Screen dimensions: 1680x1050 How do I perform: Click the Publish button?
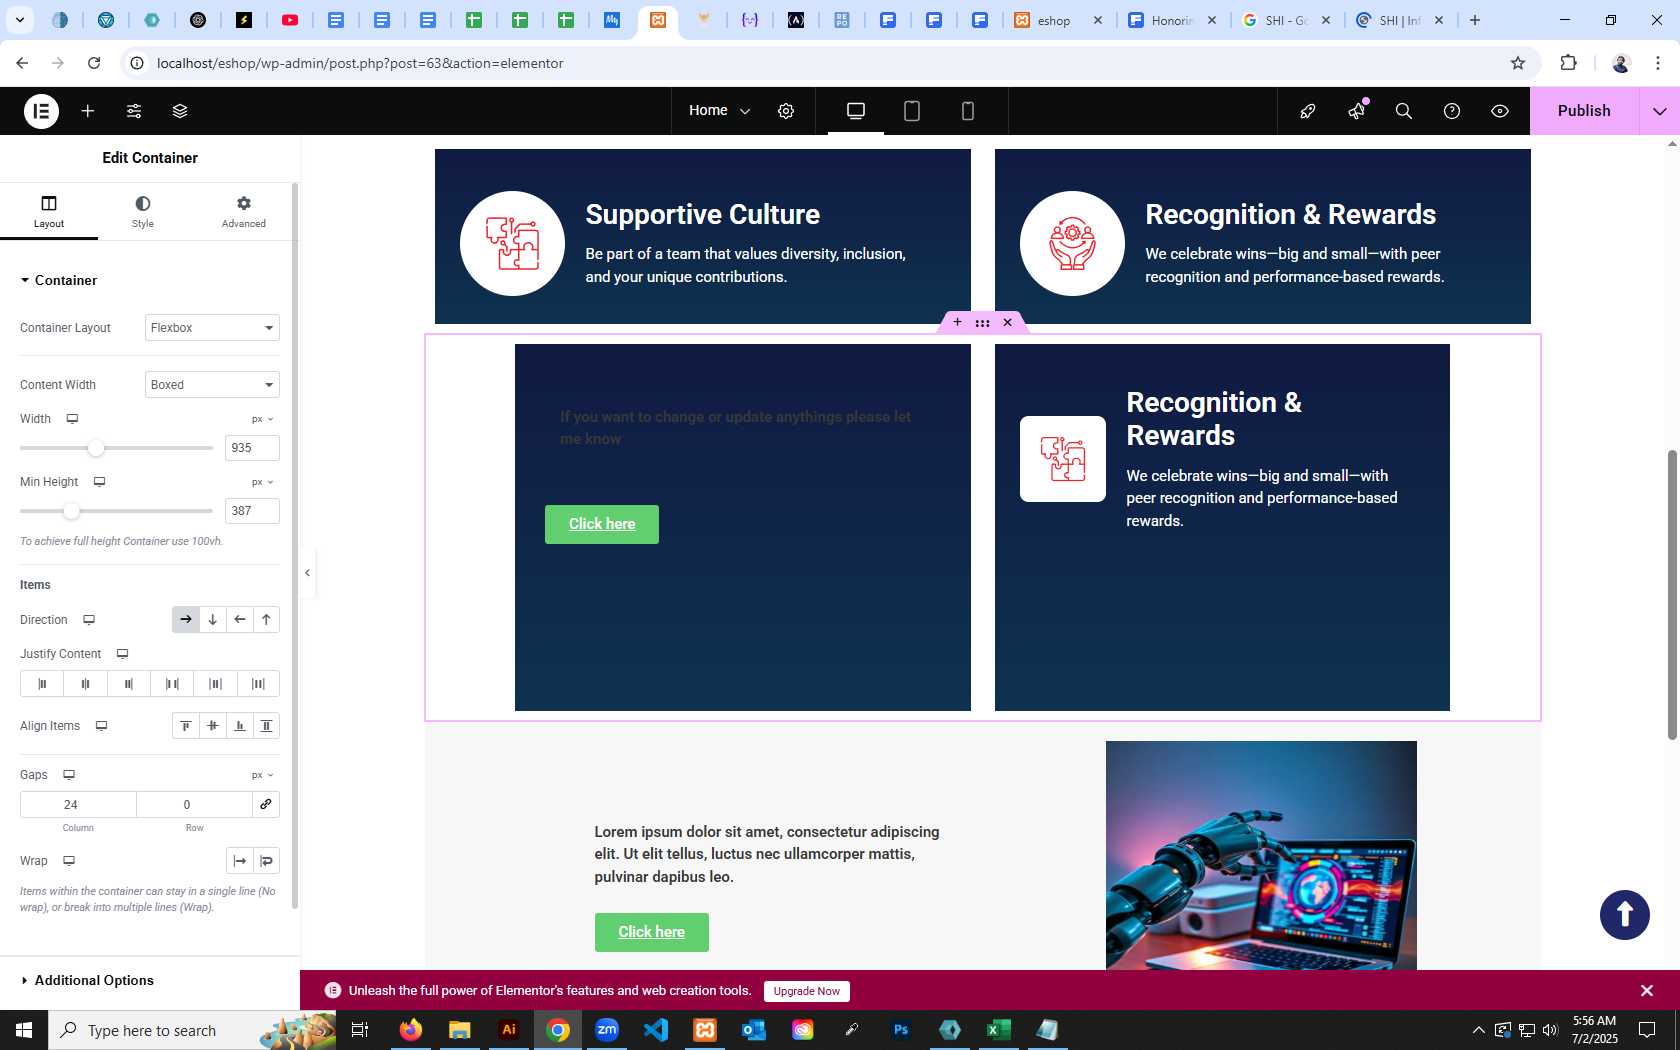[x=1584, y=111]
